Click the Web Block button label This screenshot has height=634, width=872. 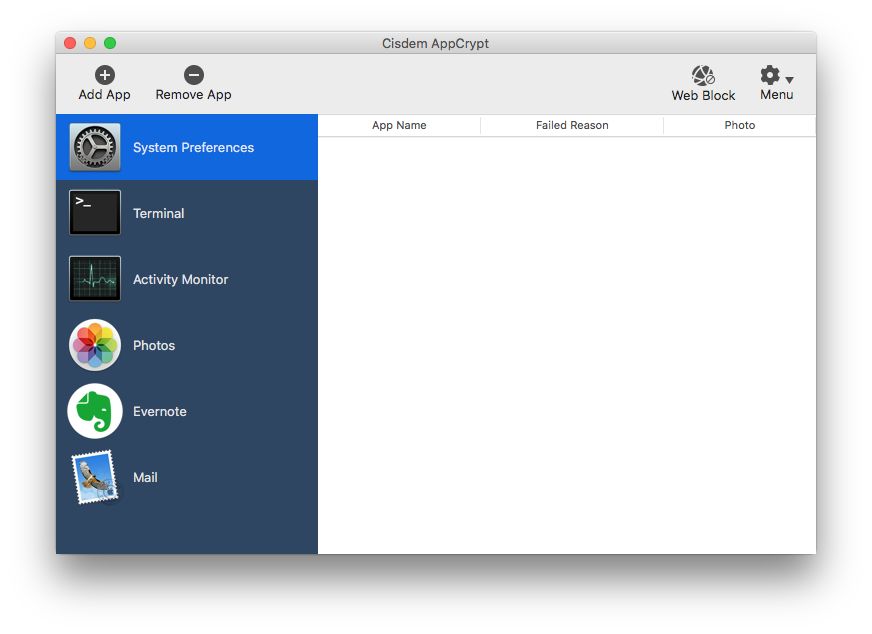(703, 96)
